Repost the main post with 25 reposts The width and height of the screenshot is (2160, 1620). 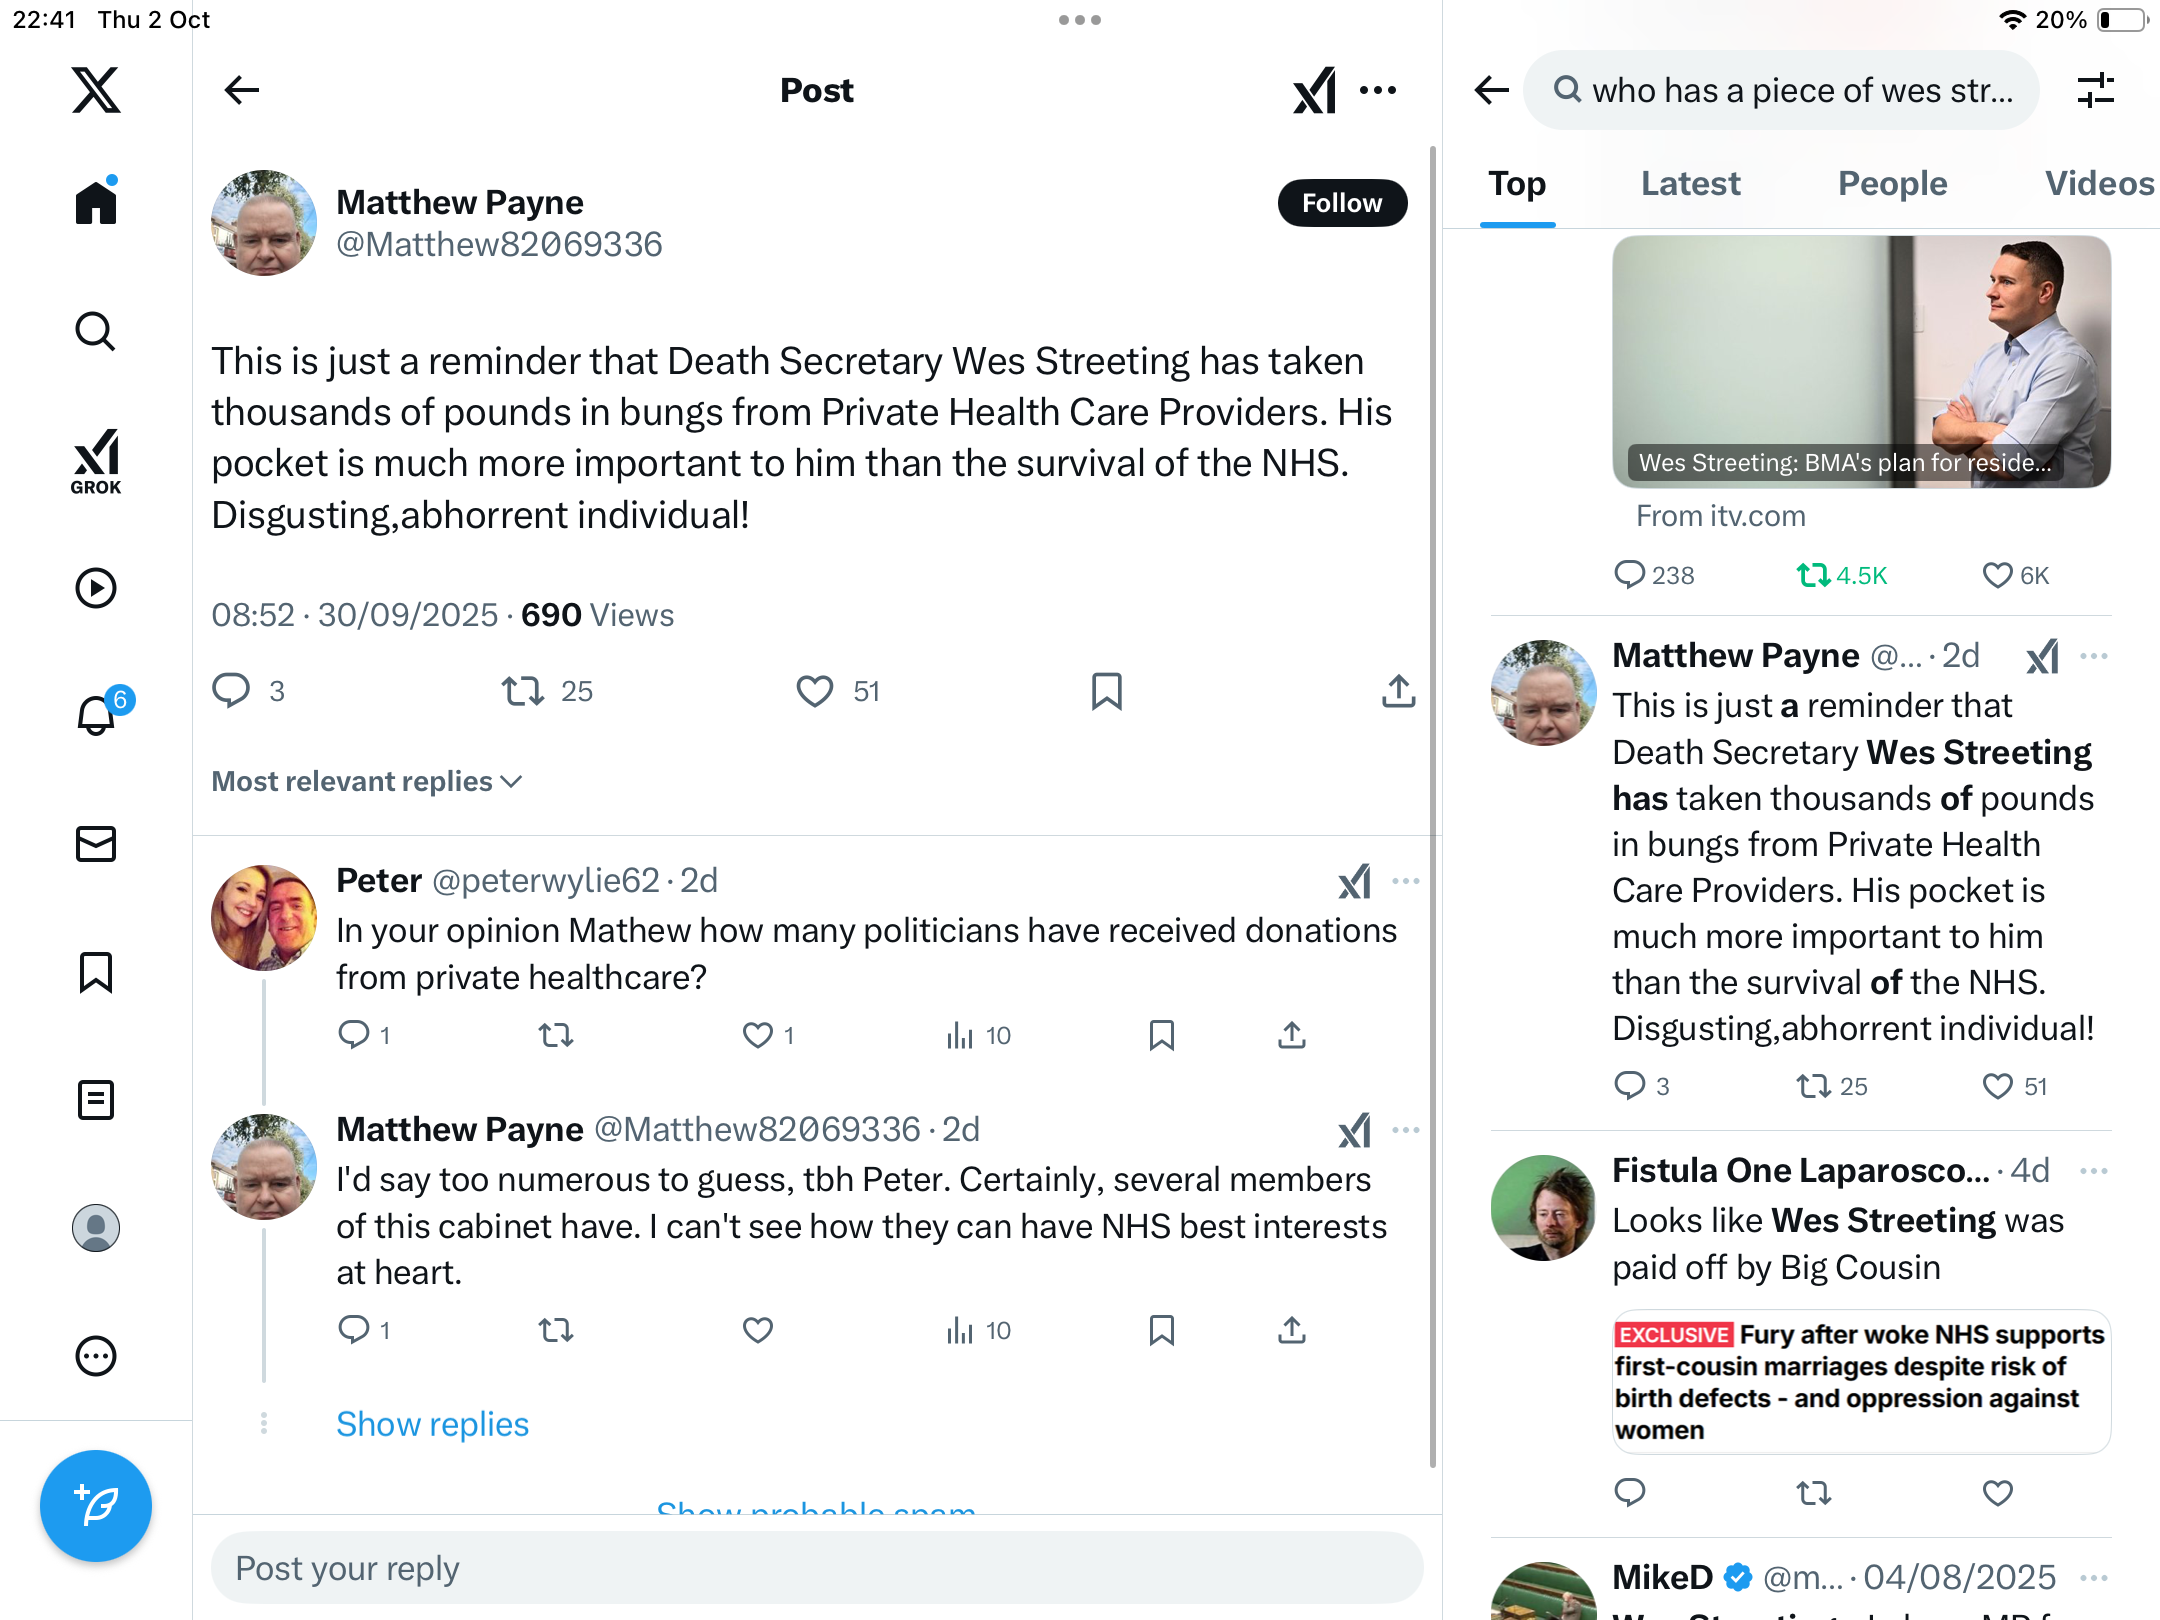pos(522,691)
